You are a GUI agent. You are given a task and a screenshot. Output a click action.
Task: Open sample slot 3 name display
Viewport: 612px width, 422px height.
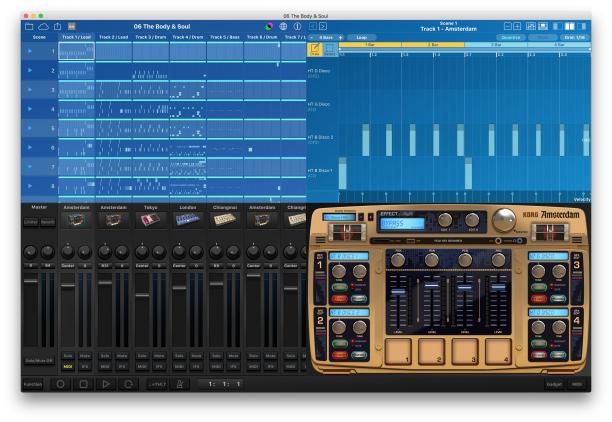point(548,256)
